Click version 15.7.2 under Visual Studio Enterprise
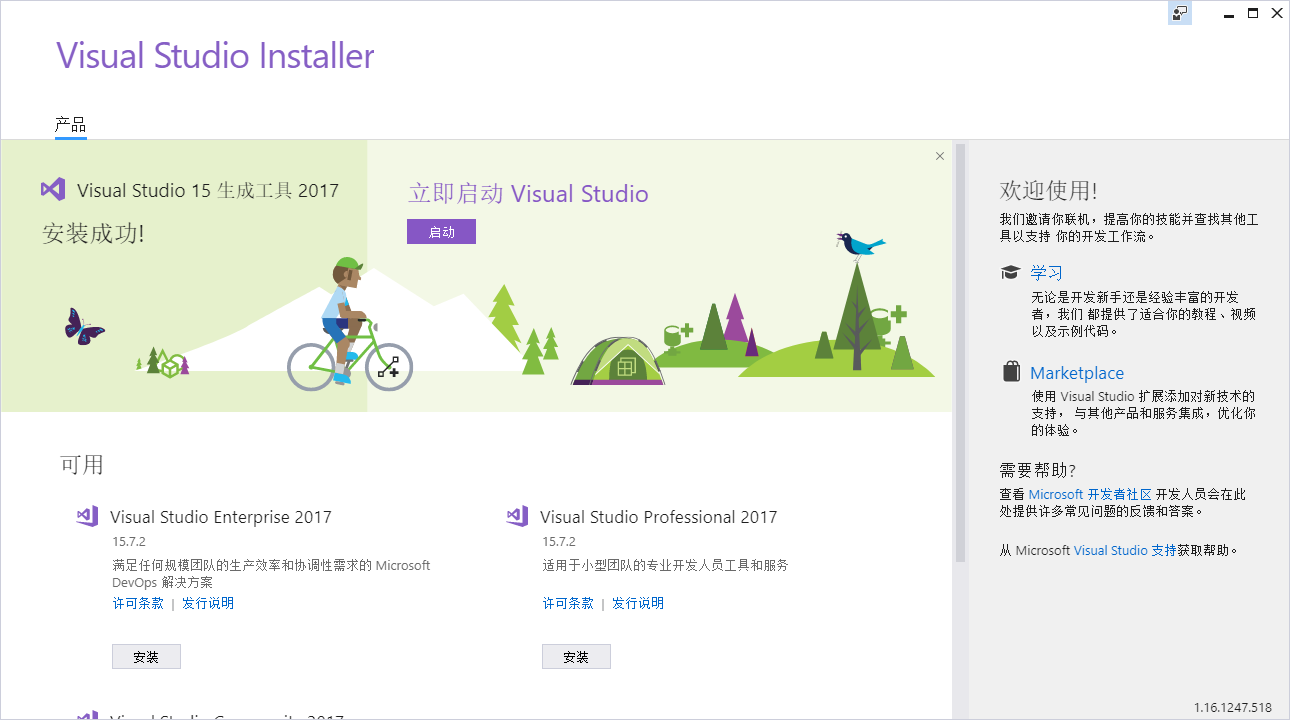1290x720 pixels. (129, 542)
